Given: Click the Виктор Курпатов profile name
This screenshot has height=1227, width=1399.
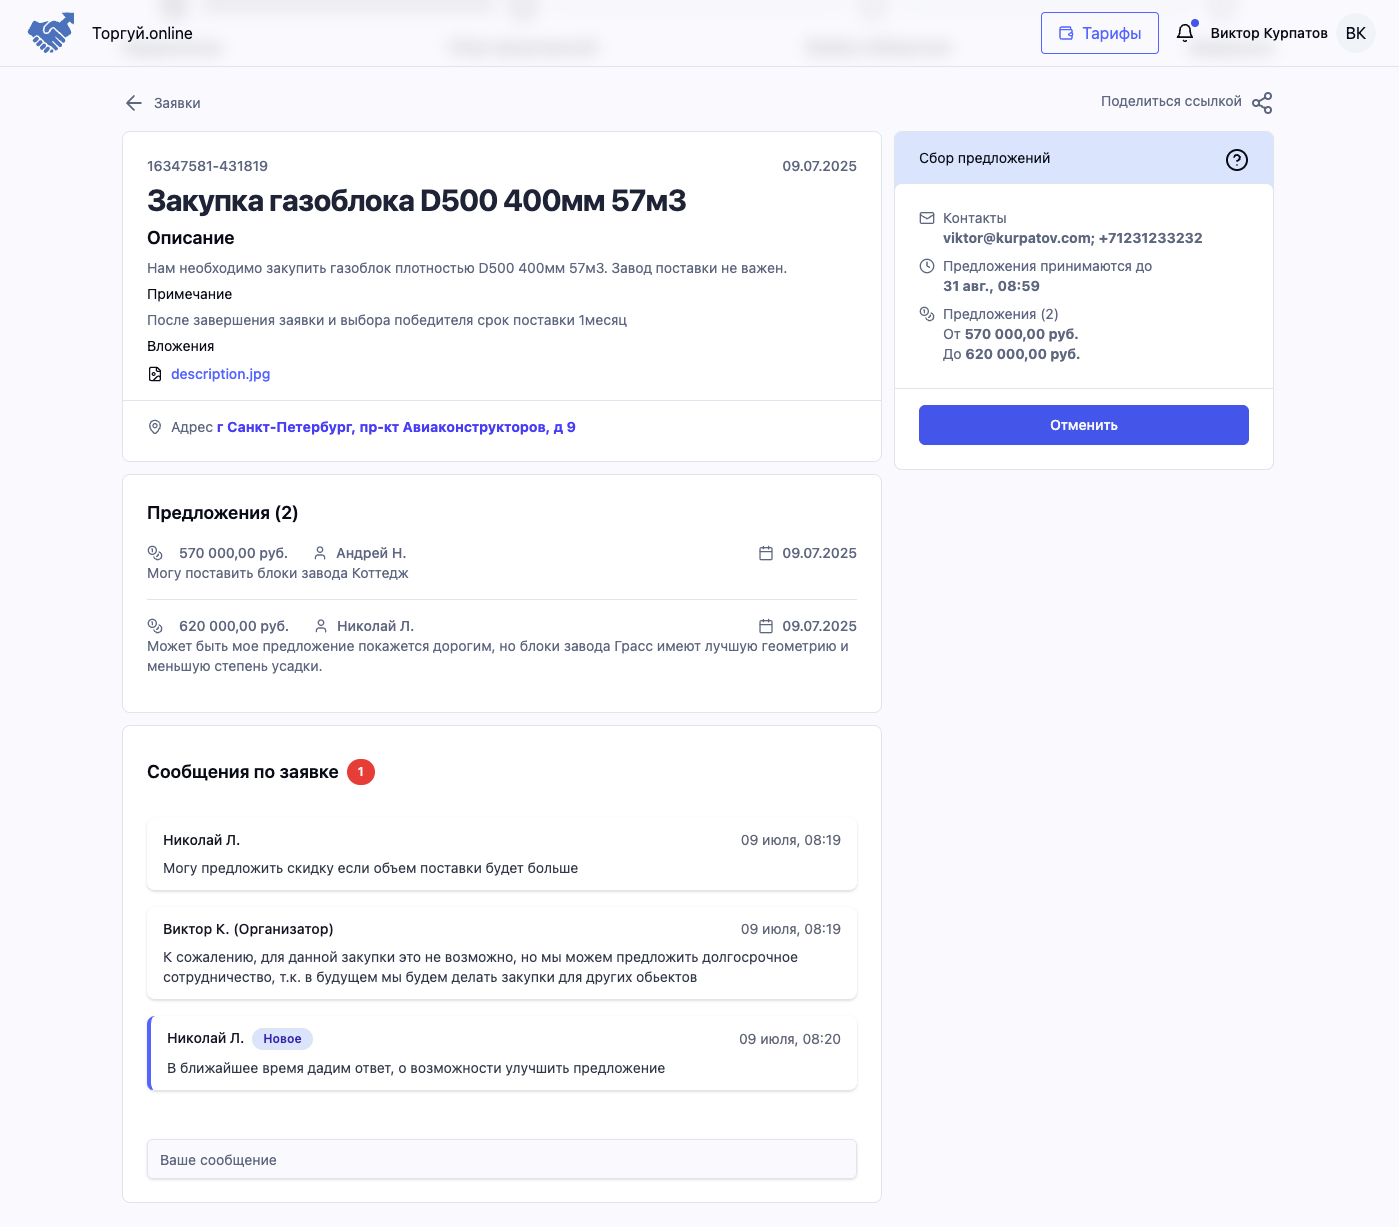Looking at the screenshot, I should [1268, 33].
